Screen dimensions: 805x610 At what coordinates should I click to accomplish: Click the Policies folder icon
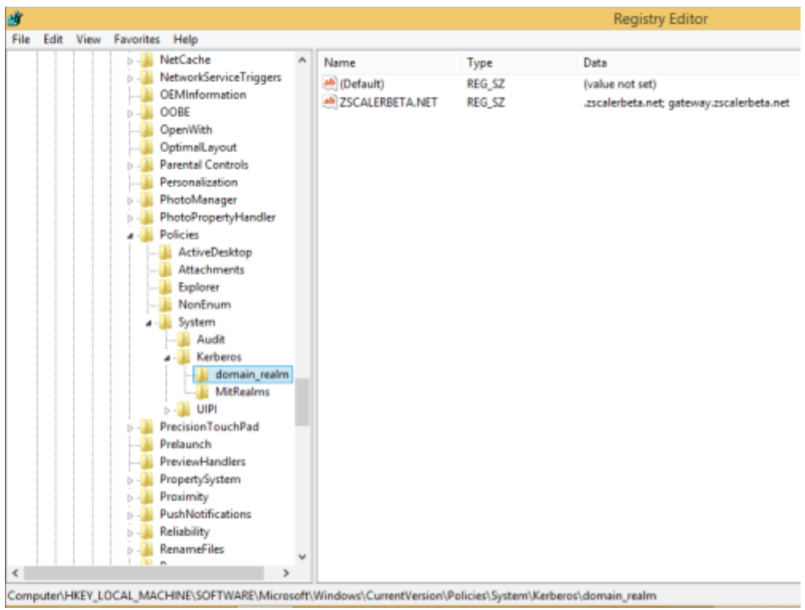pyautogui.click(x=148, y=235)
